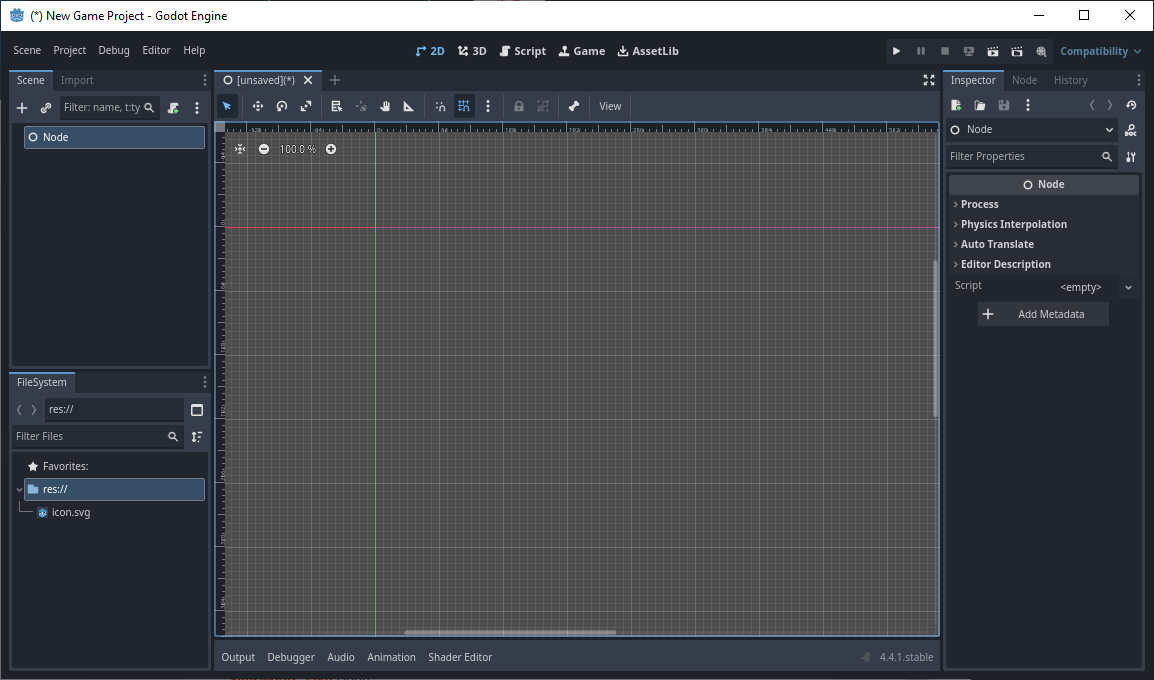Viewport: 1154px width, 680px height.
Task: Run the project with the play button
Action: tap(896, 51)
